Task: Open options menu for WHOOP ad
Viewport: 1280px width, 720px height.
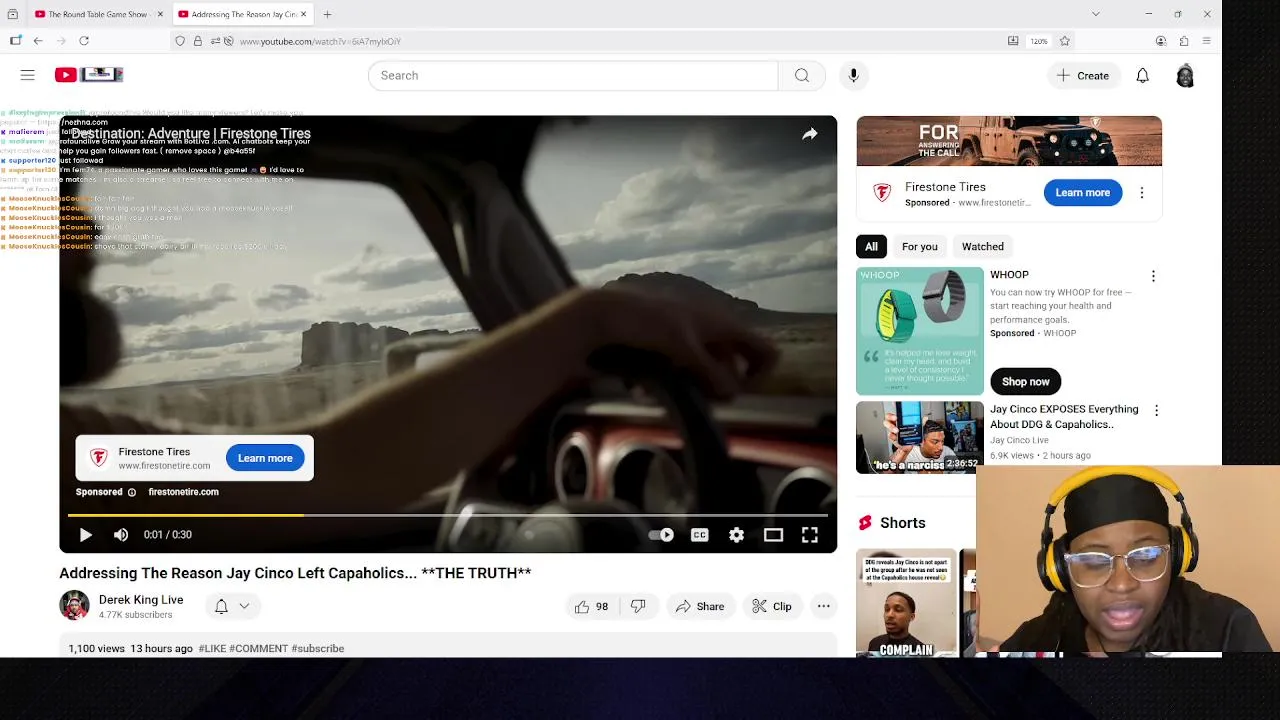Action: [1153, 276]
